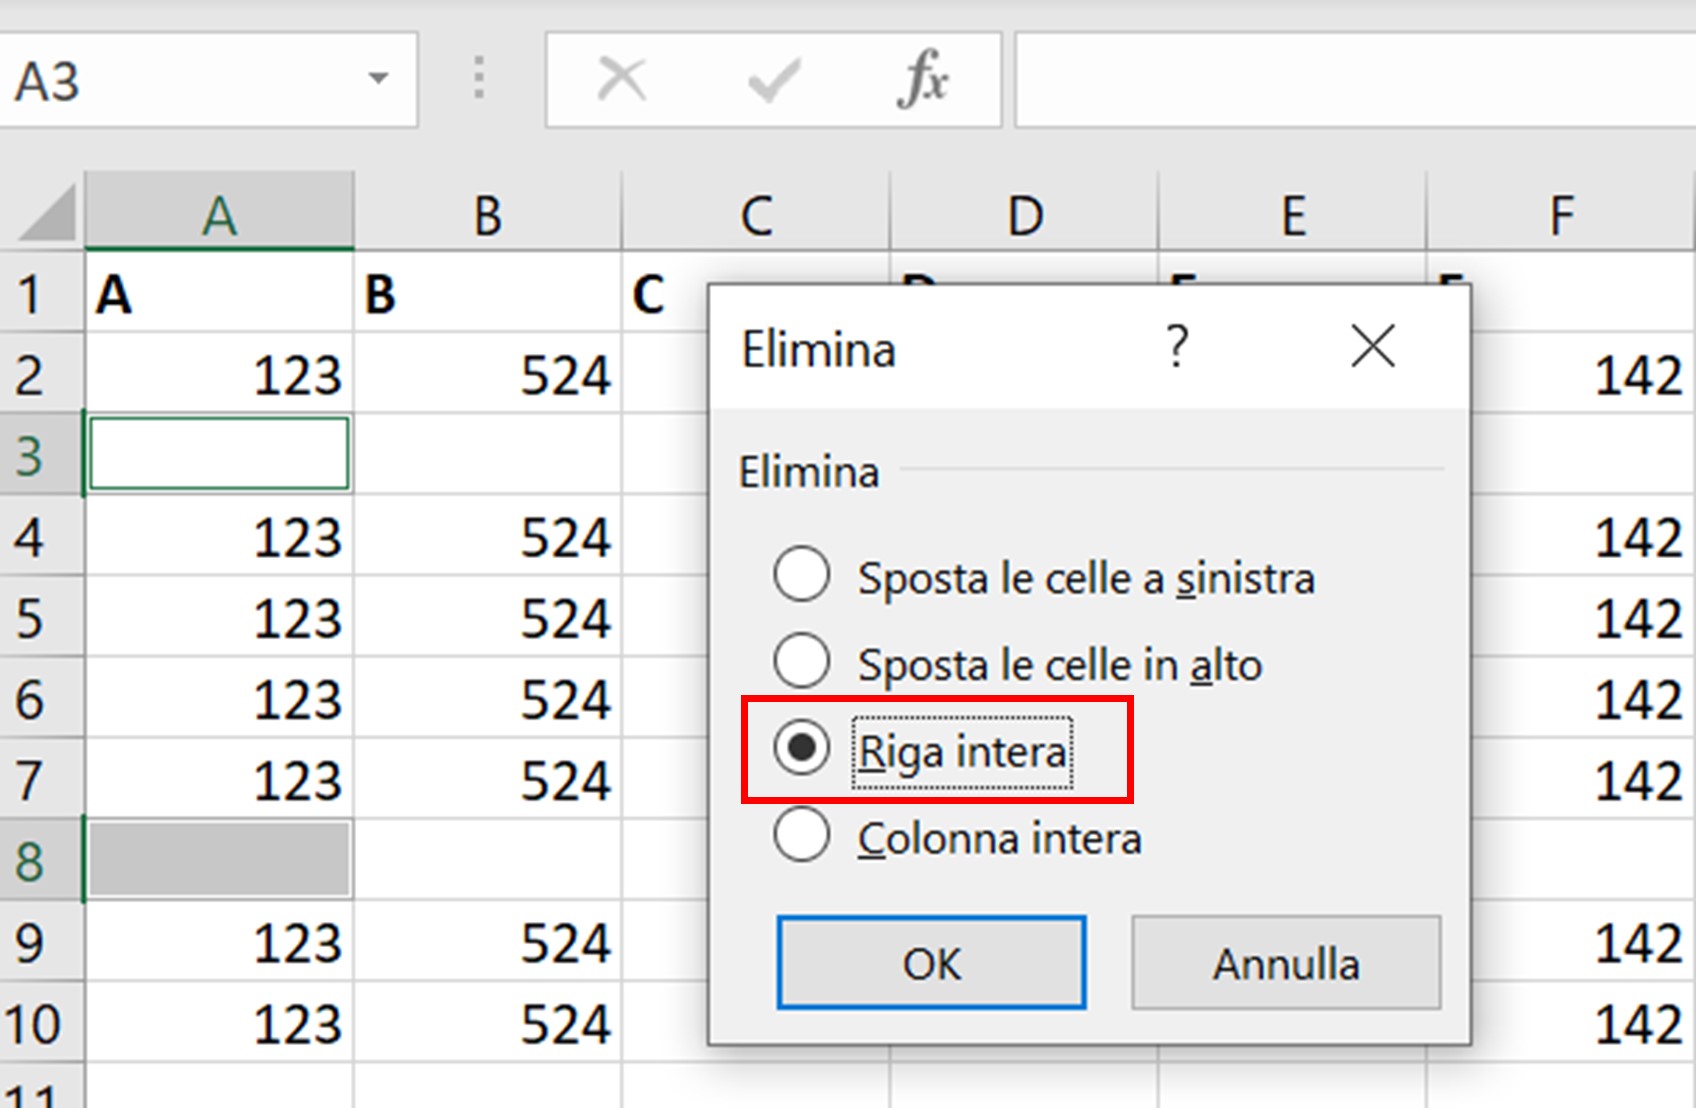This screenshot has width=1696, height=1108.
Task: Click cell A2 with value 123
Action: pyautogui.click(x=219, y=373)
